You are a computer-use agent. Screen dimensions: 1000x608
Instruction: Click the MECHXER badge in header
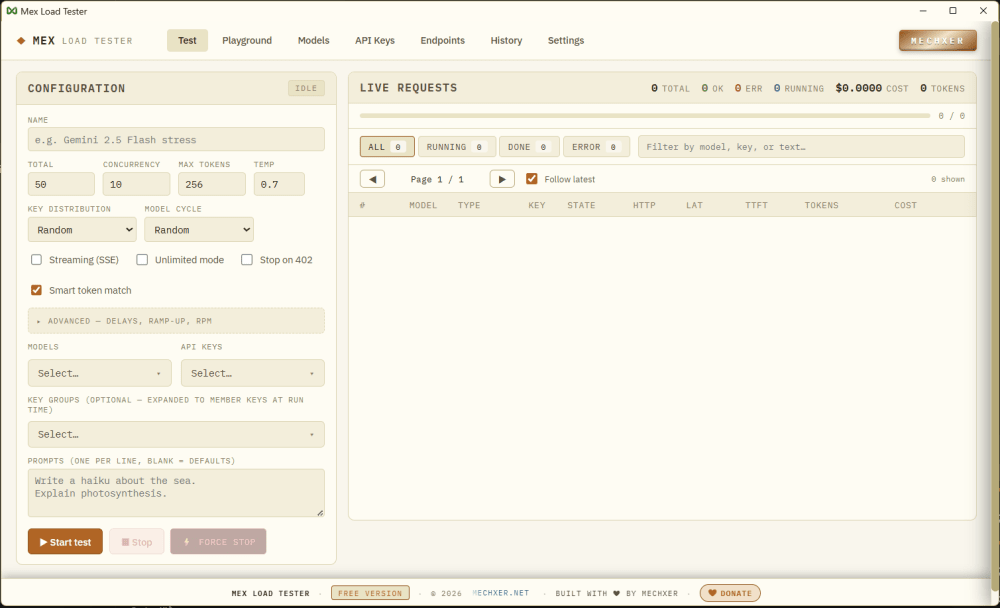tap(938, 40)
